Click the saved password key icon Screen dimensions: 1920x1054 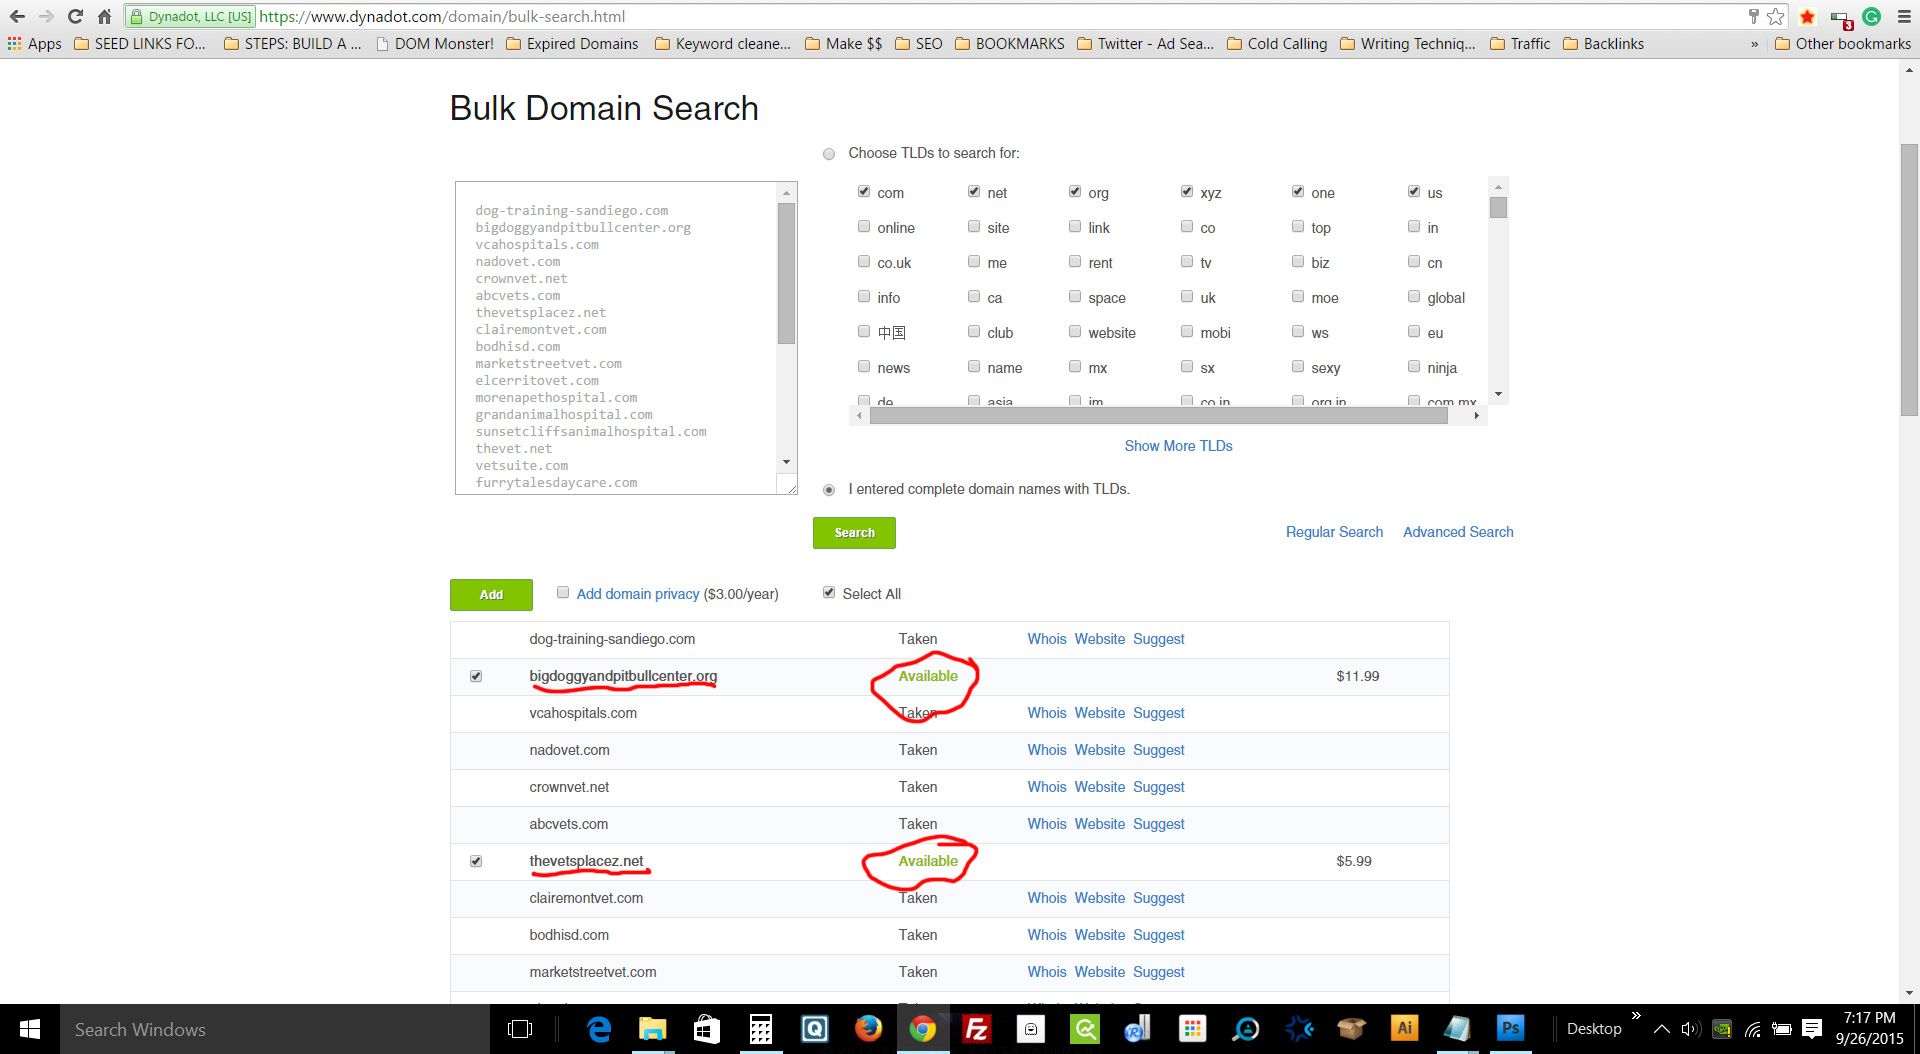[1753, 17]
